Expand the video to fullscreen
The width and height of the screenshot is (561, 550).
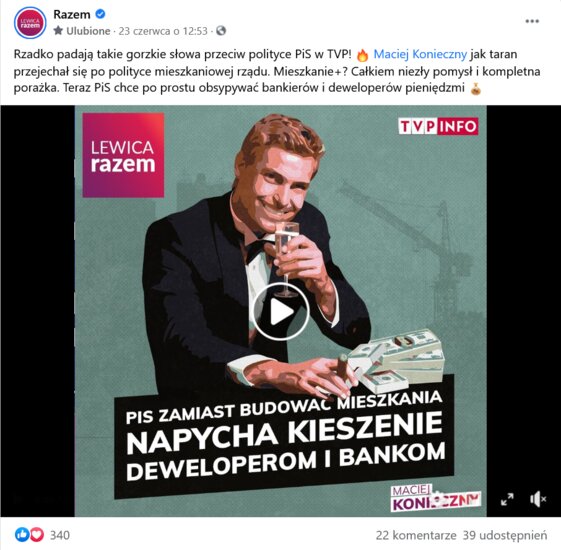click(x=507, y=499)
